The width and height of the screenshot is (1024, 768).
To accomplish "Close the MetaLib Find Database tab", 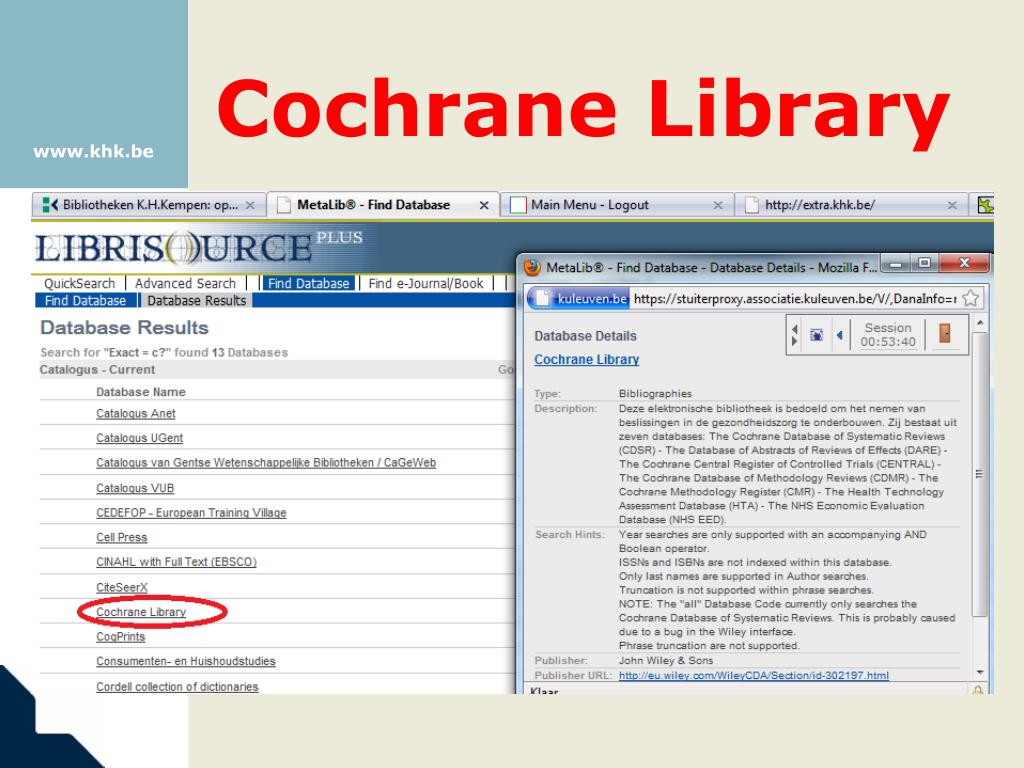I will [484, 205].
